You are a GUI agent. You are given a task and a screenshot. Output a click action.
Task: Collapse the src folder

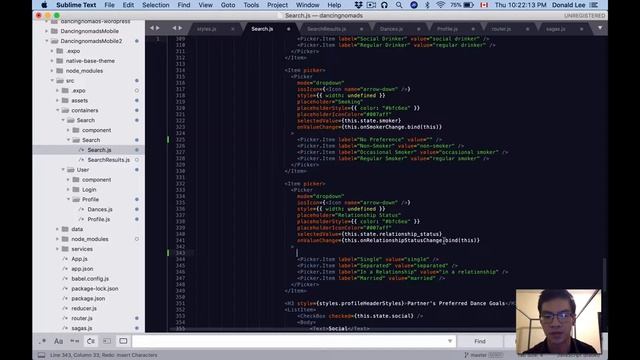pyautogui.click(x=52, y=81)
